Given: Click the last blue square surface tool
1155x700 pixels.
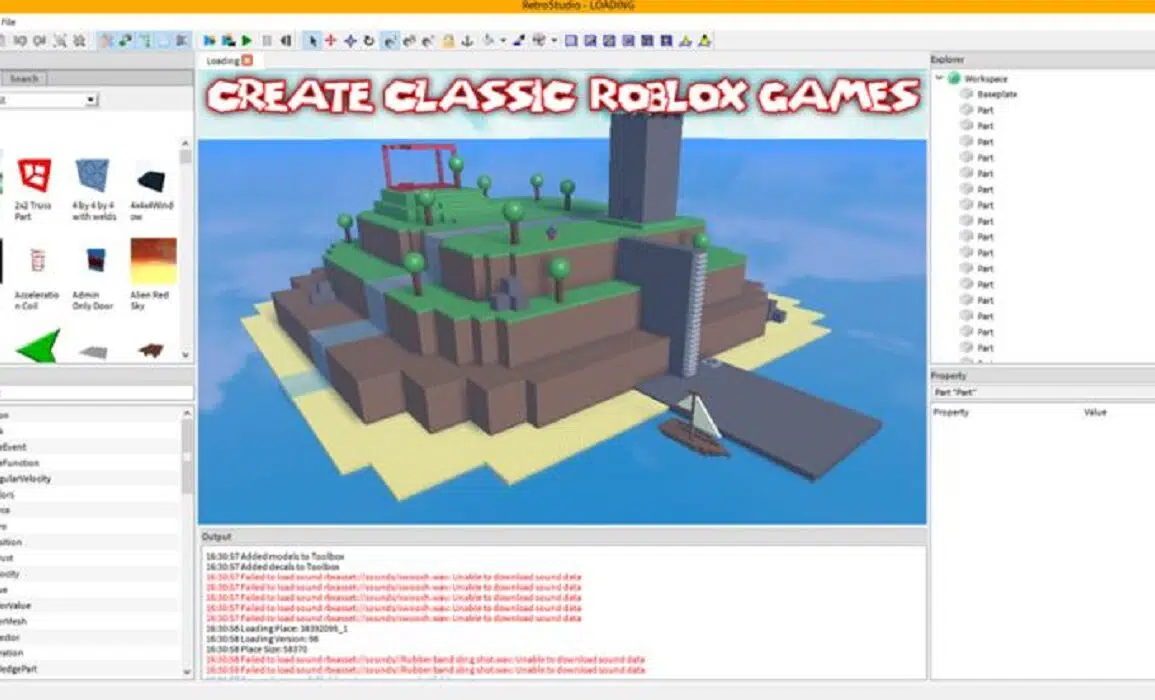Looking at the screenshot, I should (x=666, y=41).
